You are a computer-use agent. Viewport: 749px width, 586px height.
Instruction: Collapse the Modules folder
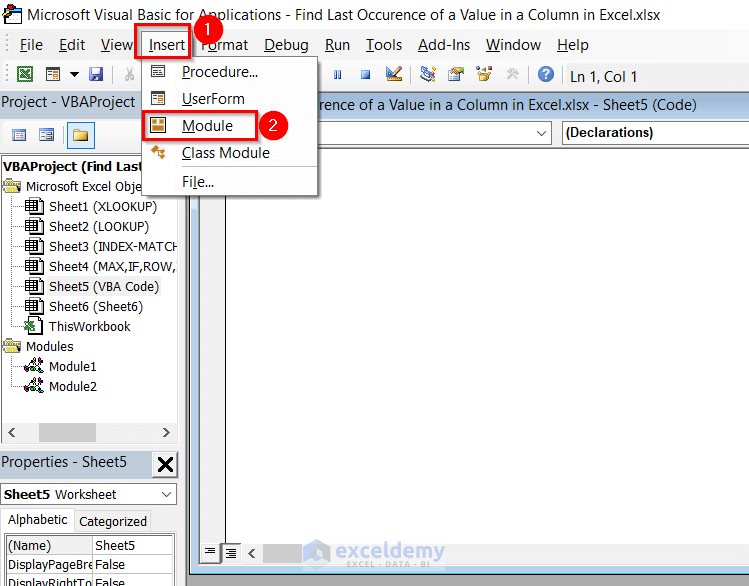12,346
